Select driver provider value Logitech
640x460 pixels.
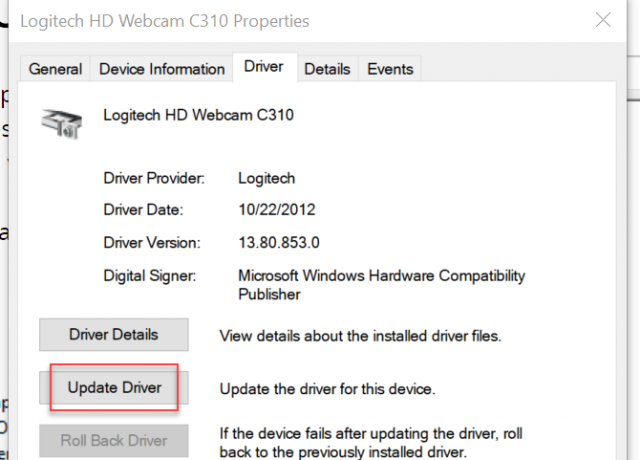click(267, 179)
